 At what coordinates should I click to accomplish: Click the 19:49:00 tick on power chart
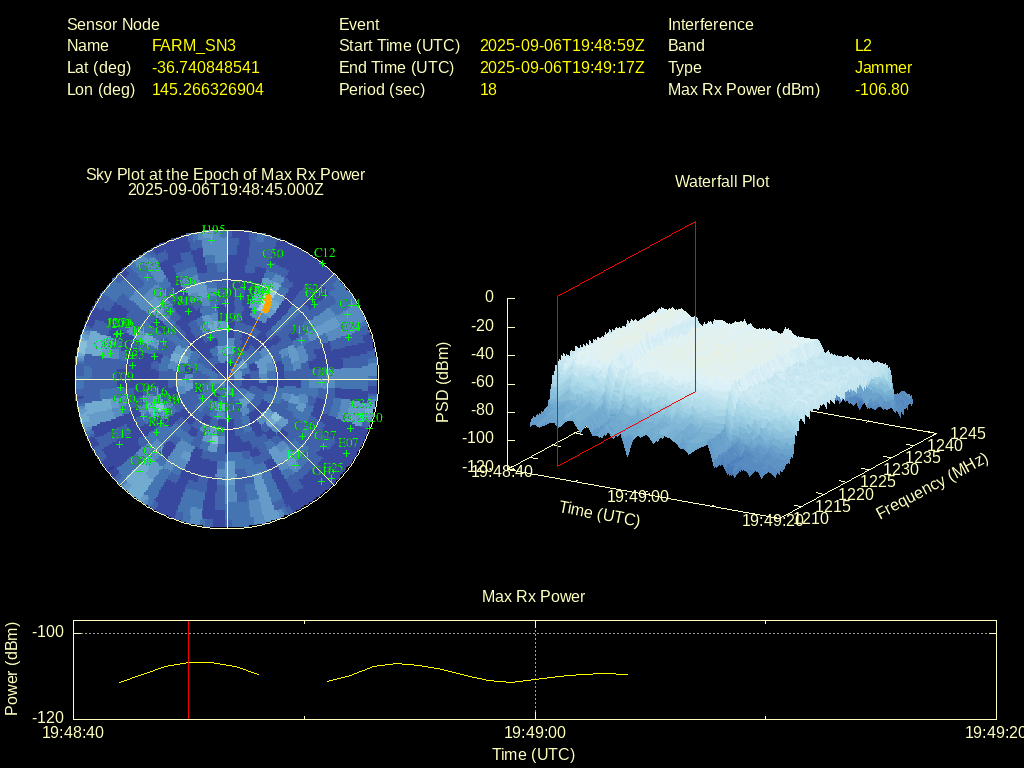pos(536,732)
